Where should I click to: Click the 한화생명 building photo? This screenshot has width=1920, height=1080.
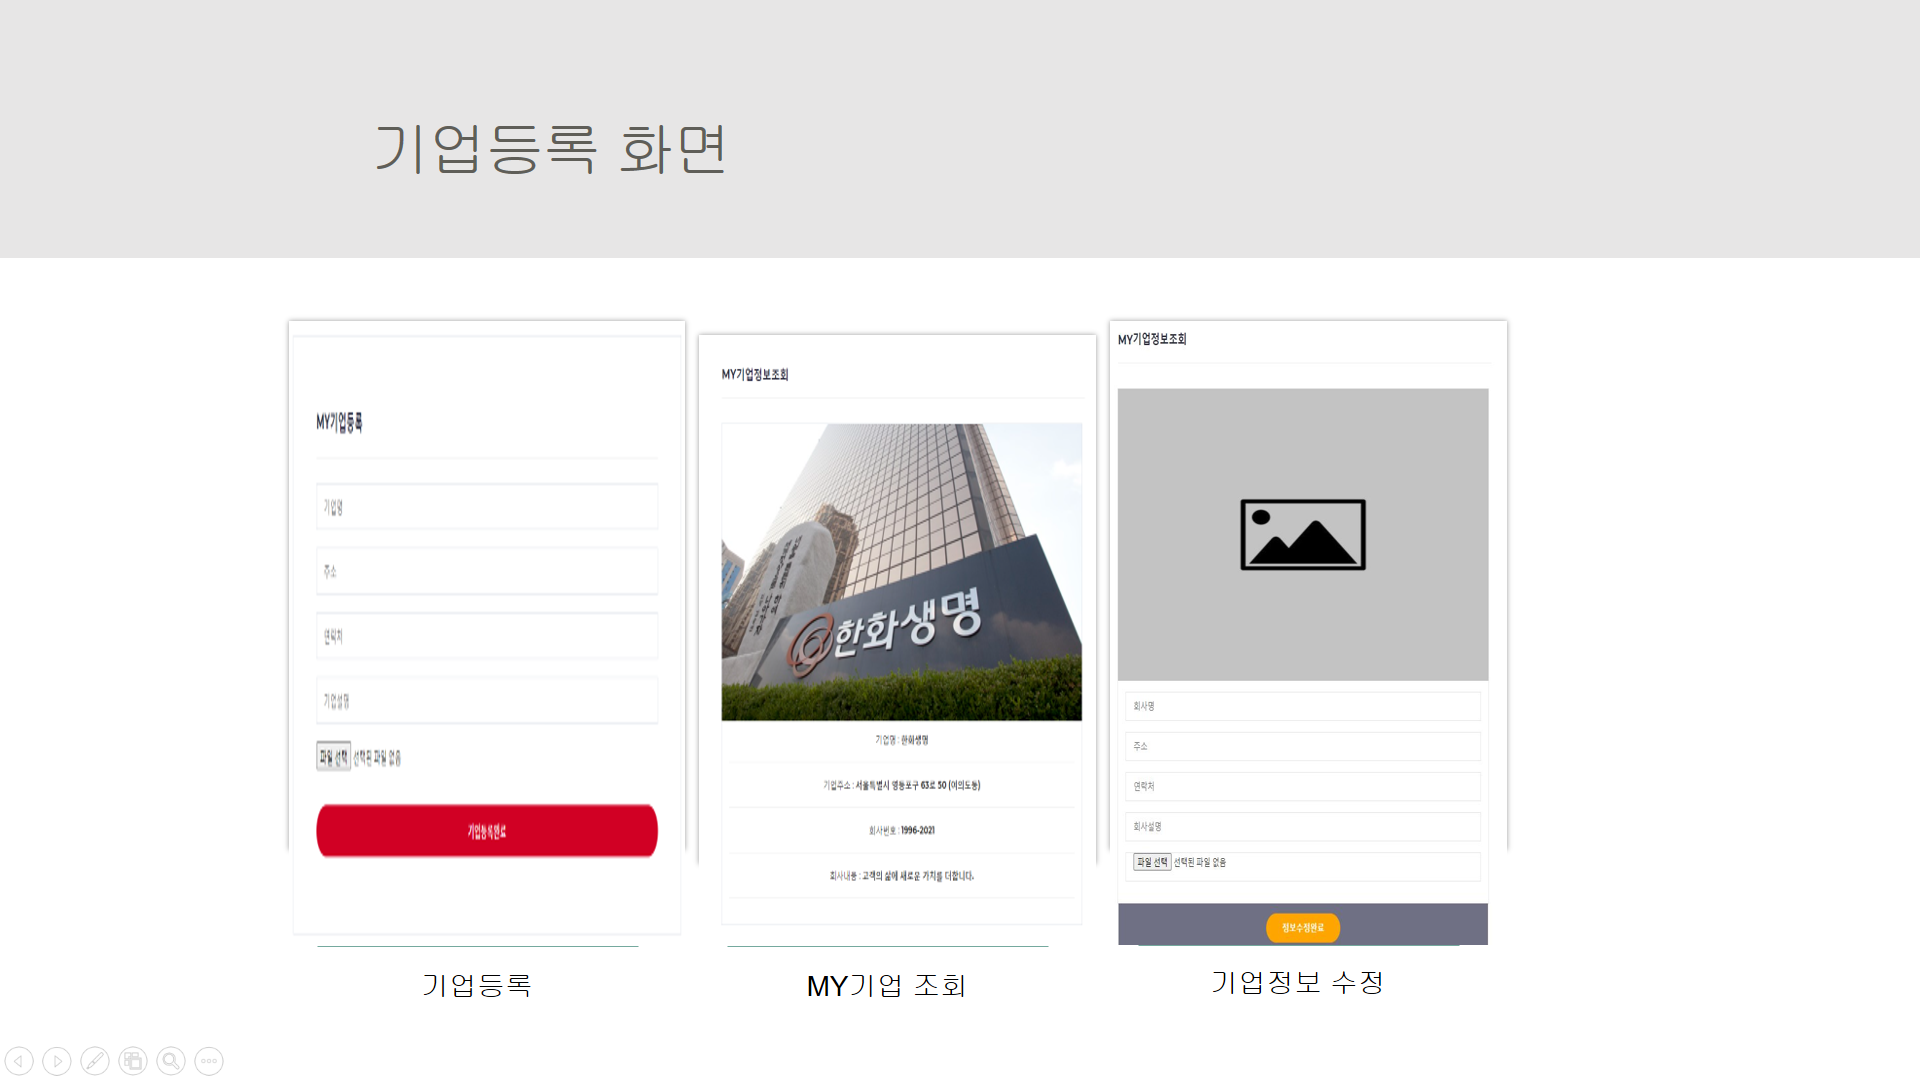click(901, 572)
